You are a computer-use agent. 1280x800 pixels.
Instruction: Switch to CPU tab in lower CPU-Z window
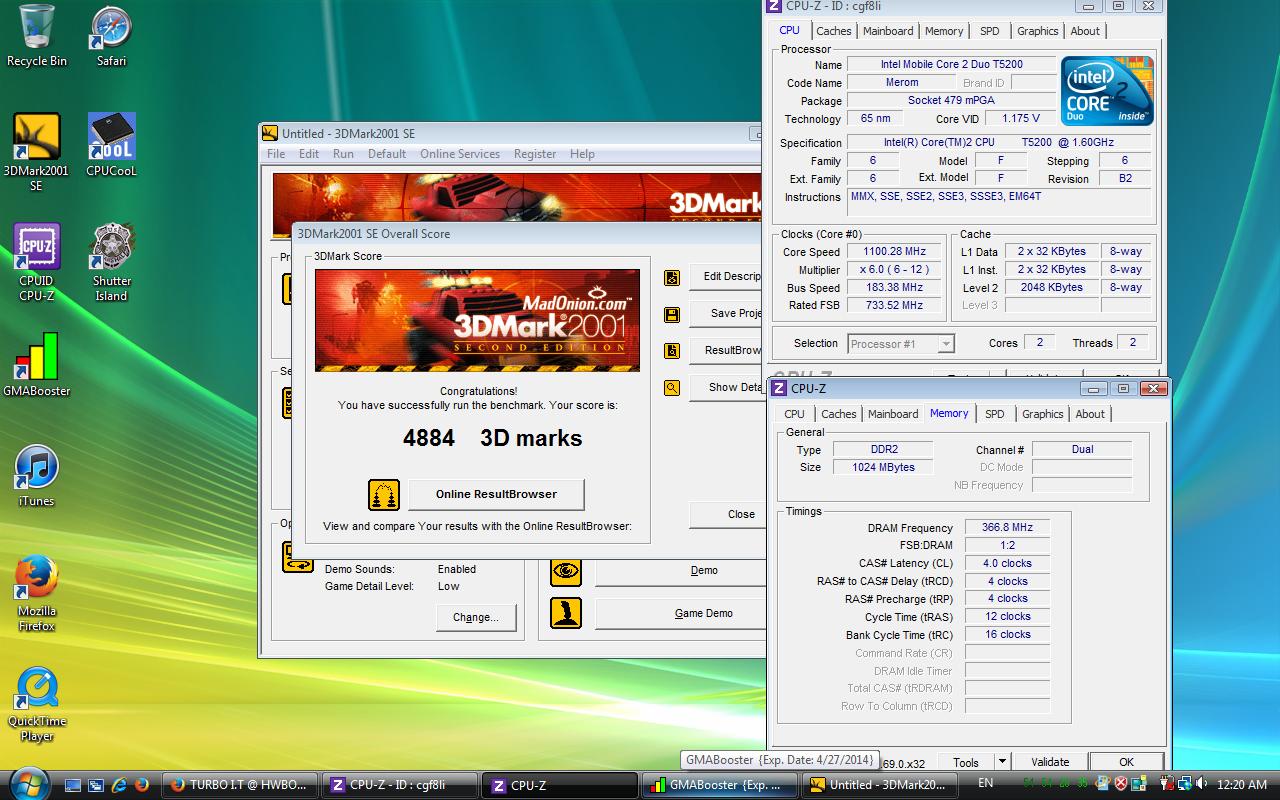(794, 414)
